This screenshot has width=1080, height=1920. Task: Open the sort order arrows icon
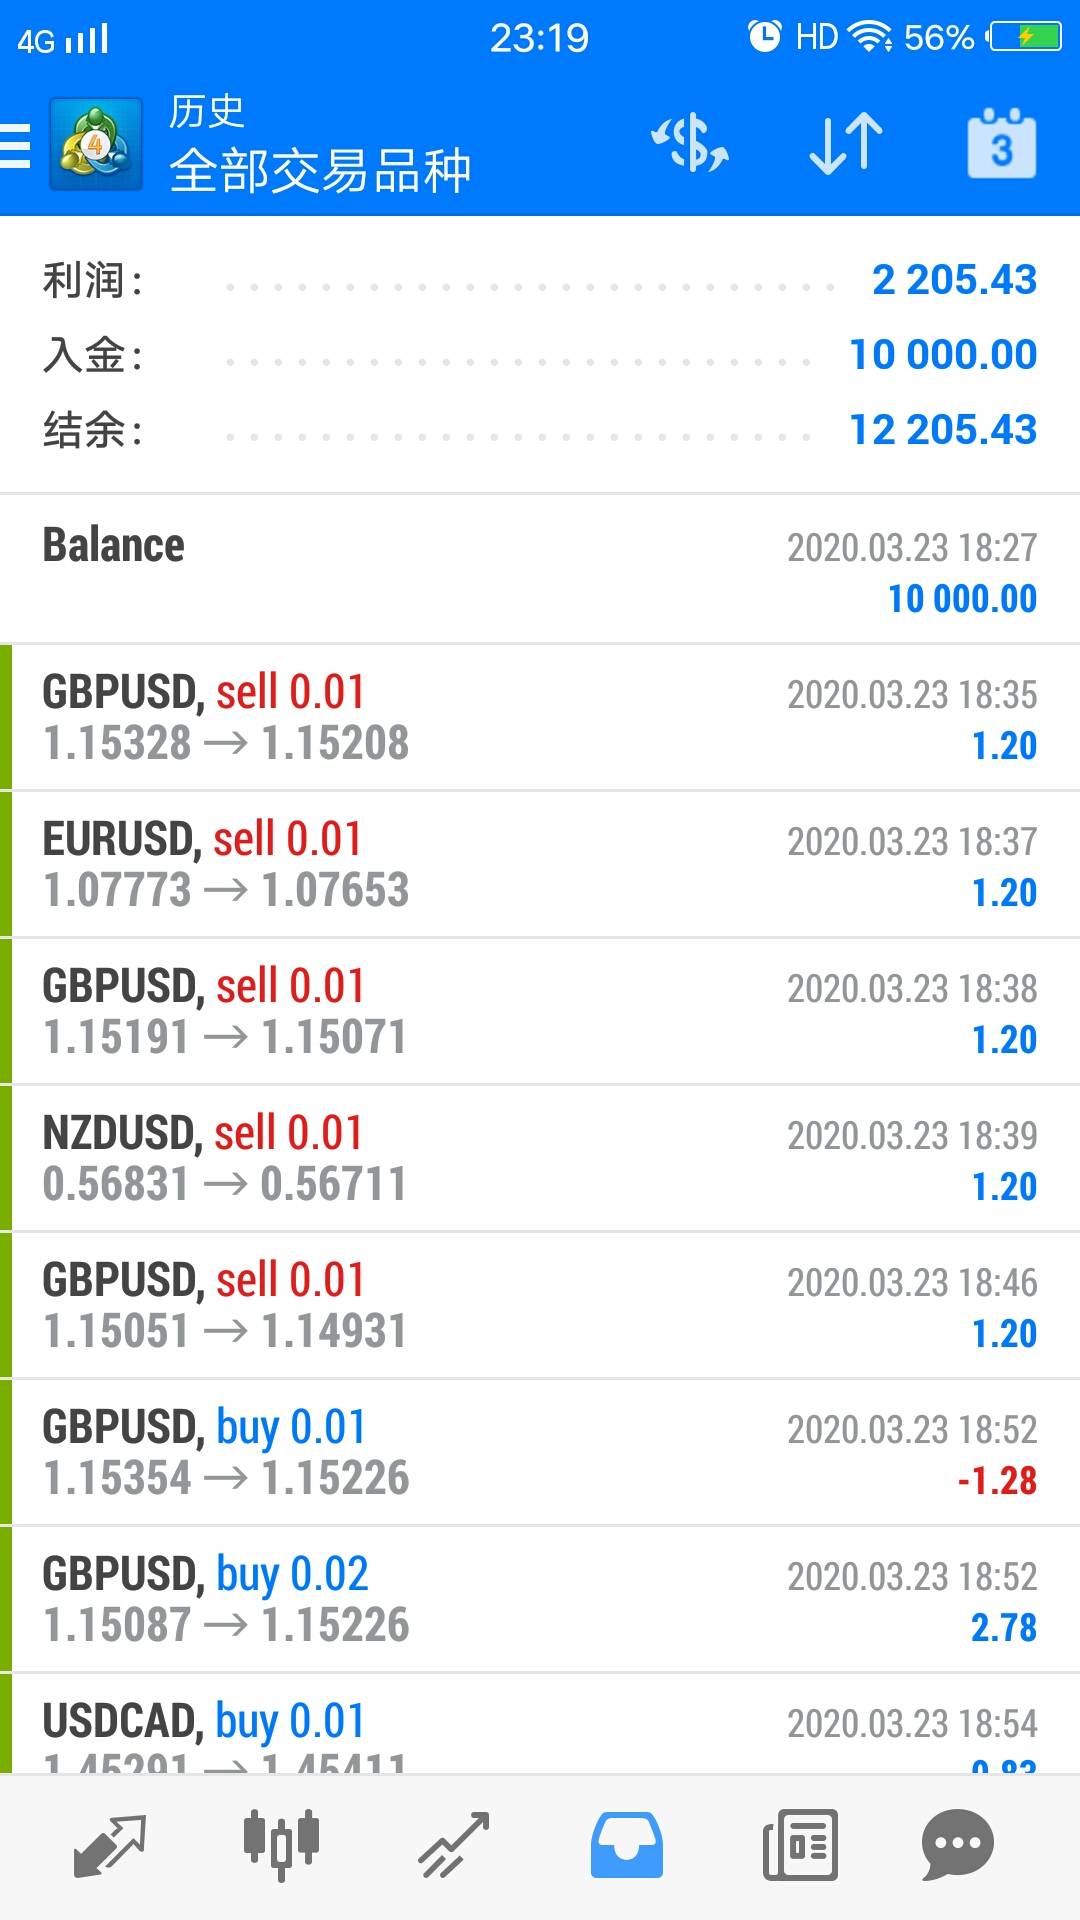(845, 144)
